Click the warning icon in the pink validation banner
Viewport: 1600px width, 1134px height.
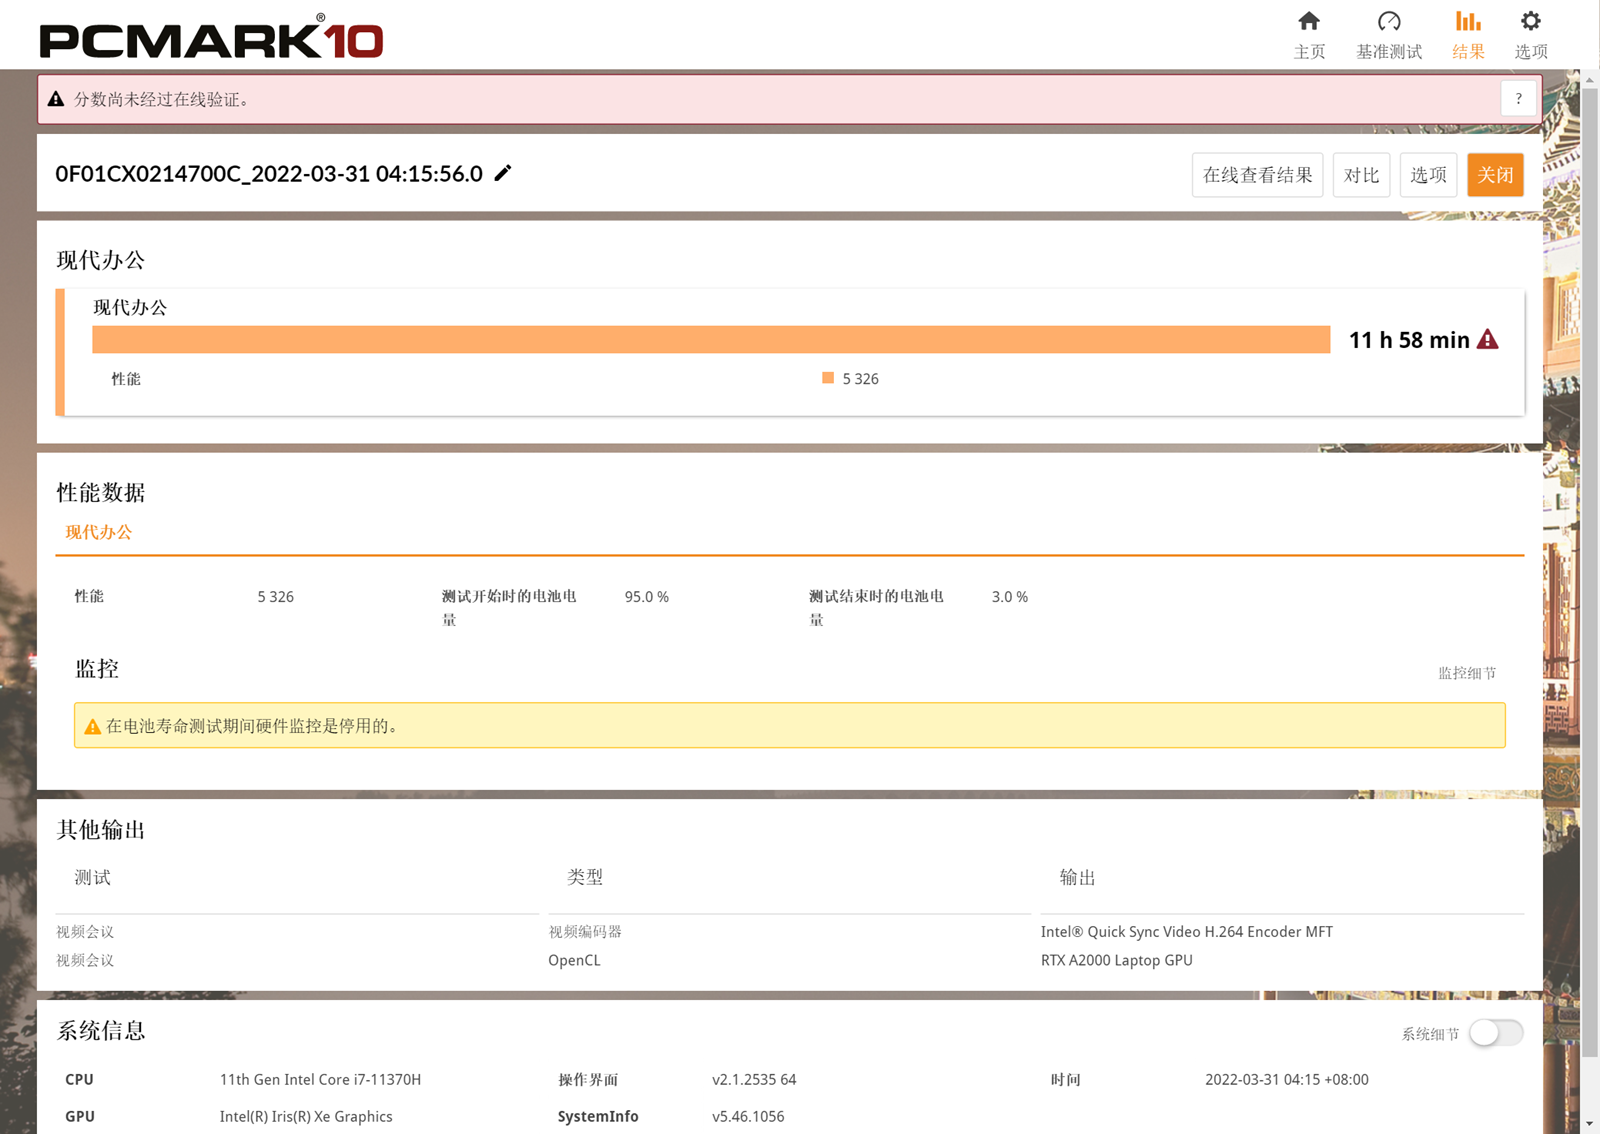(x=56, y=99)
